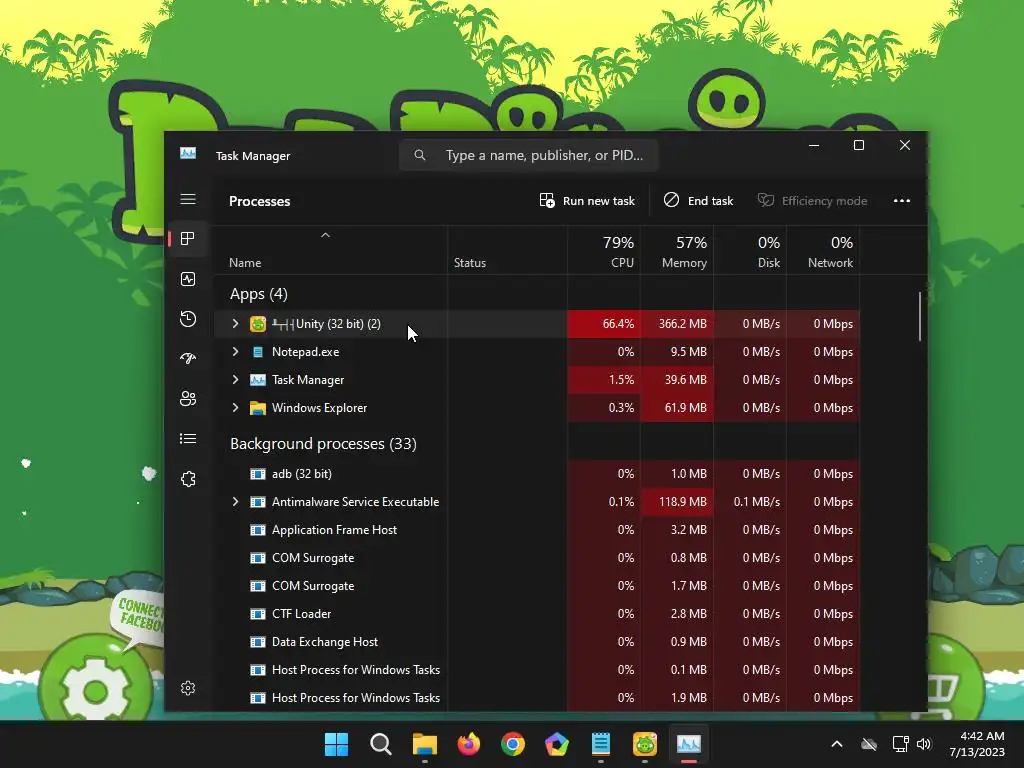Launch Firefox from the taskbar
The height and width of the screenshot is (768, 1024).
click(x=469, y=744)
